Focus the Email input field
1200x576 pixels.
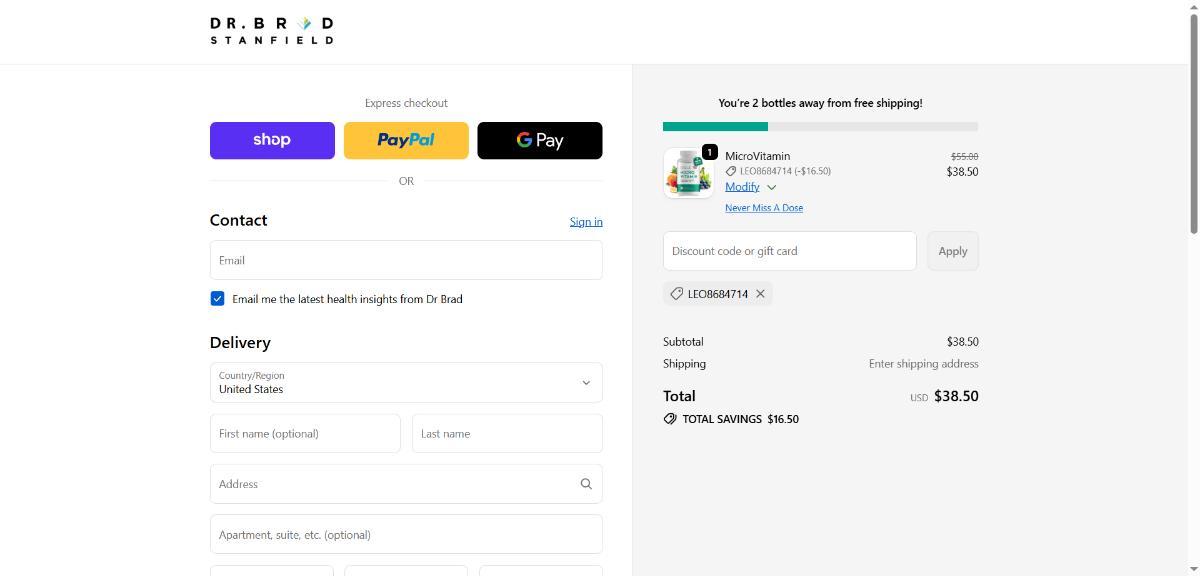[x=406, y=260]
